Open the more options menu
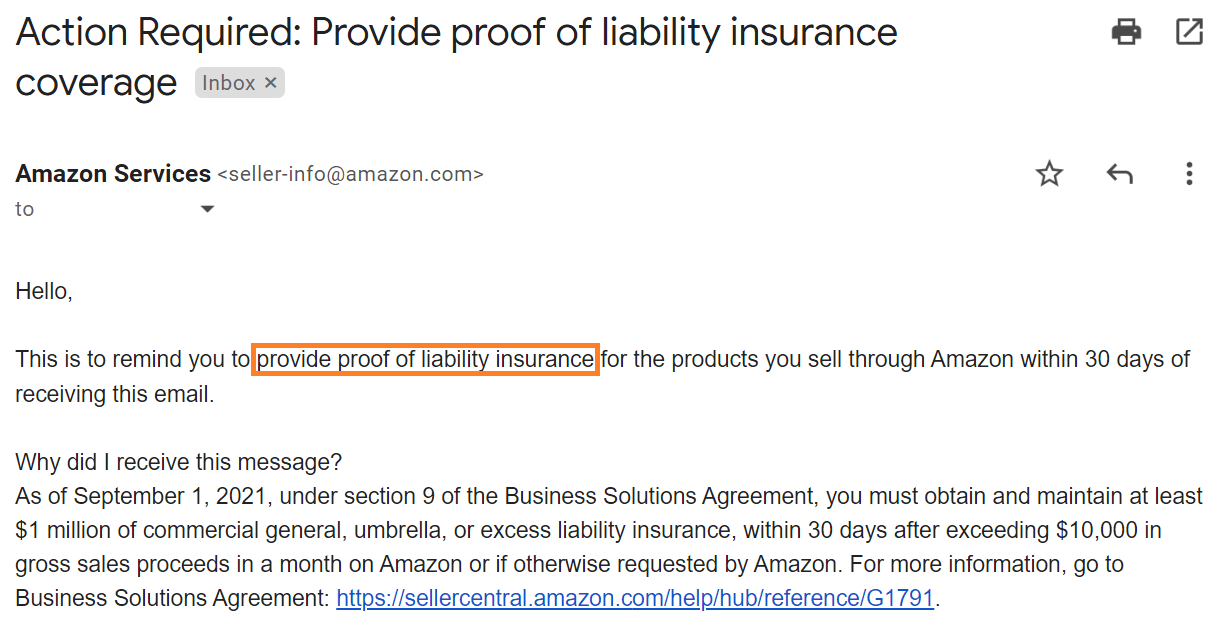The image size is (1226, 642). 1189,173
